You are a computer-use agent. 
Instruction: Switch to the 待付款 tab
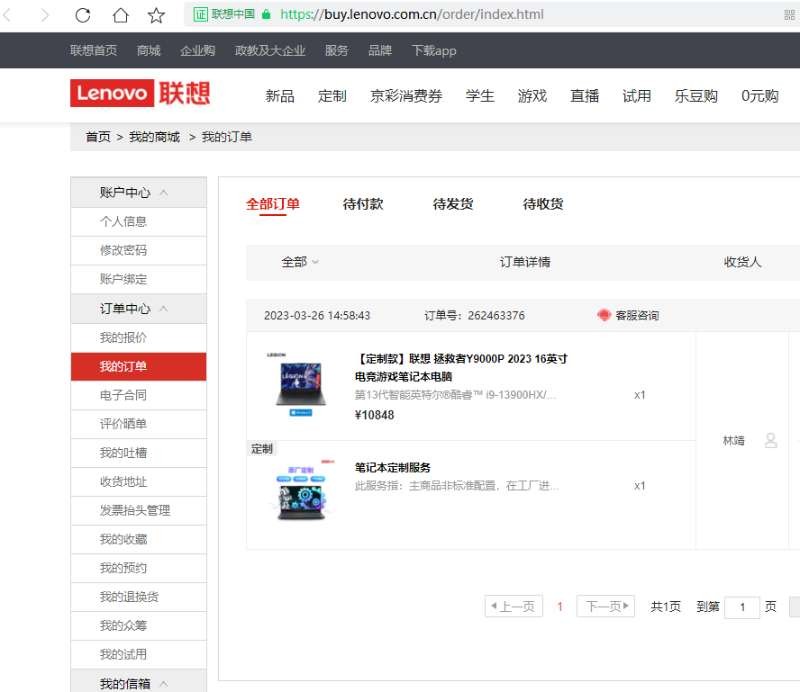363,204
